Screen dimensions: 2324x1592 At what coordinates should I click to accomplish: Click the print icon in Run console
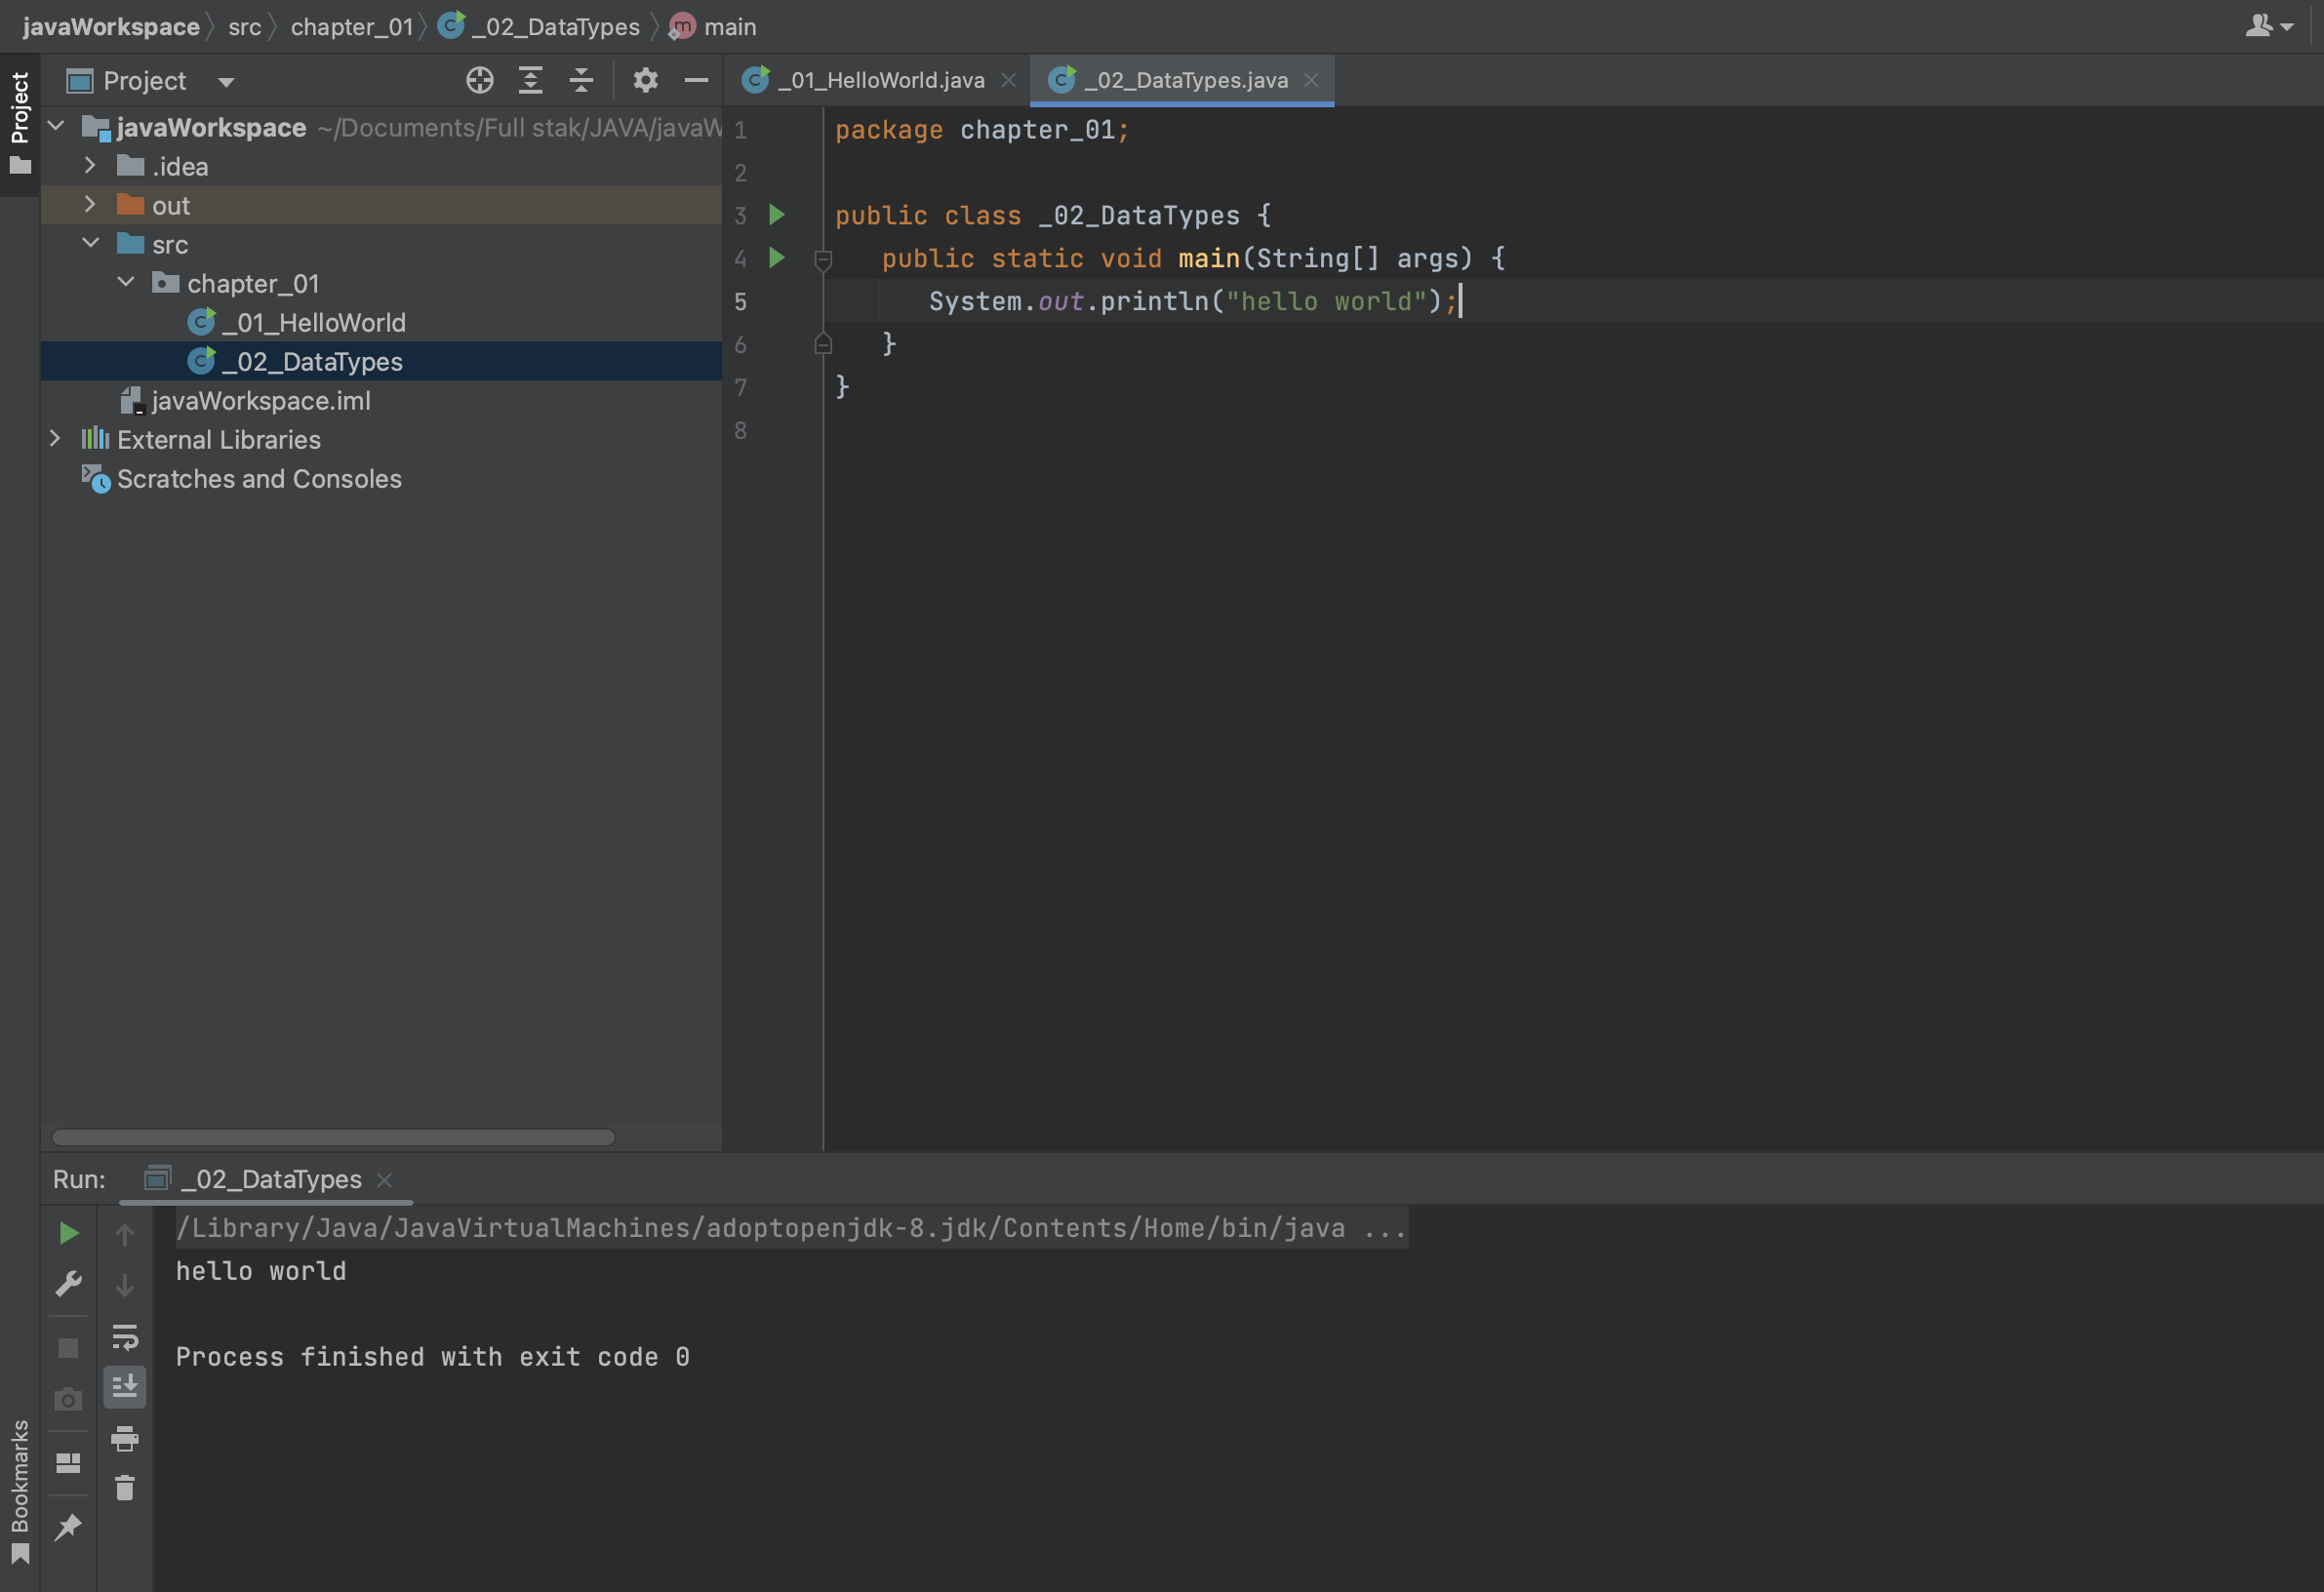coord(124,1438)
